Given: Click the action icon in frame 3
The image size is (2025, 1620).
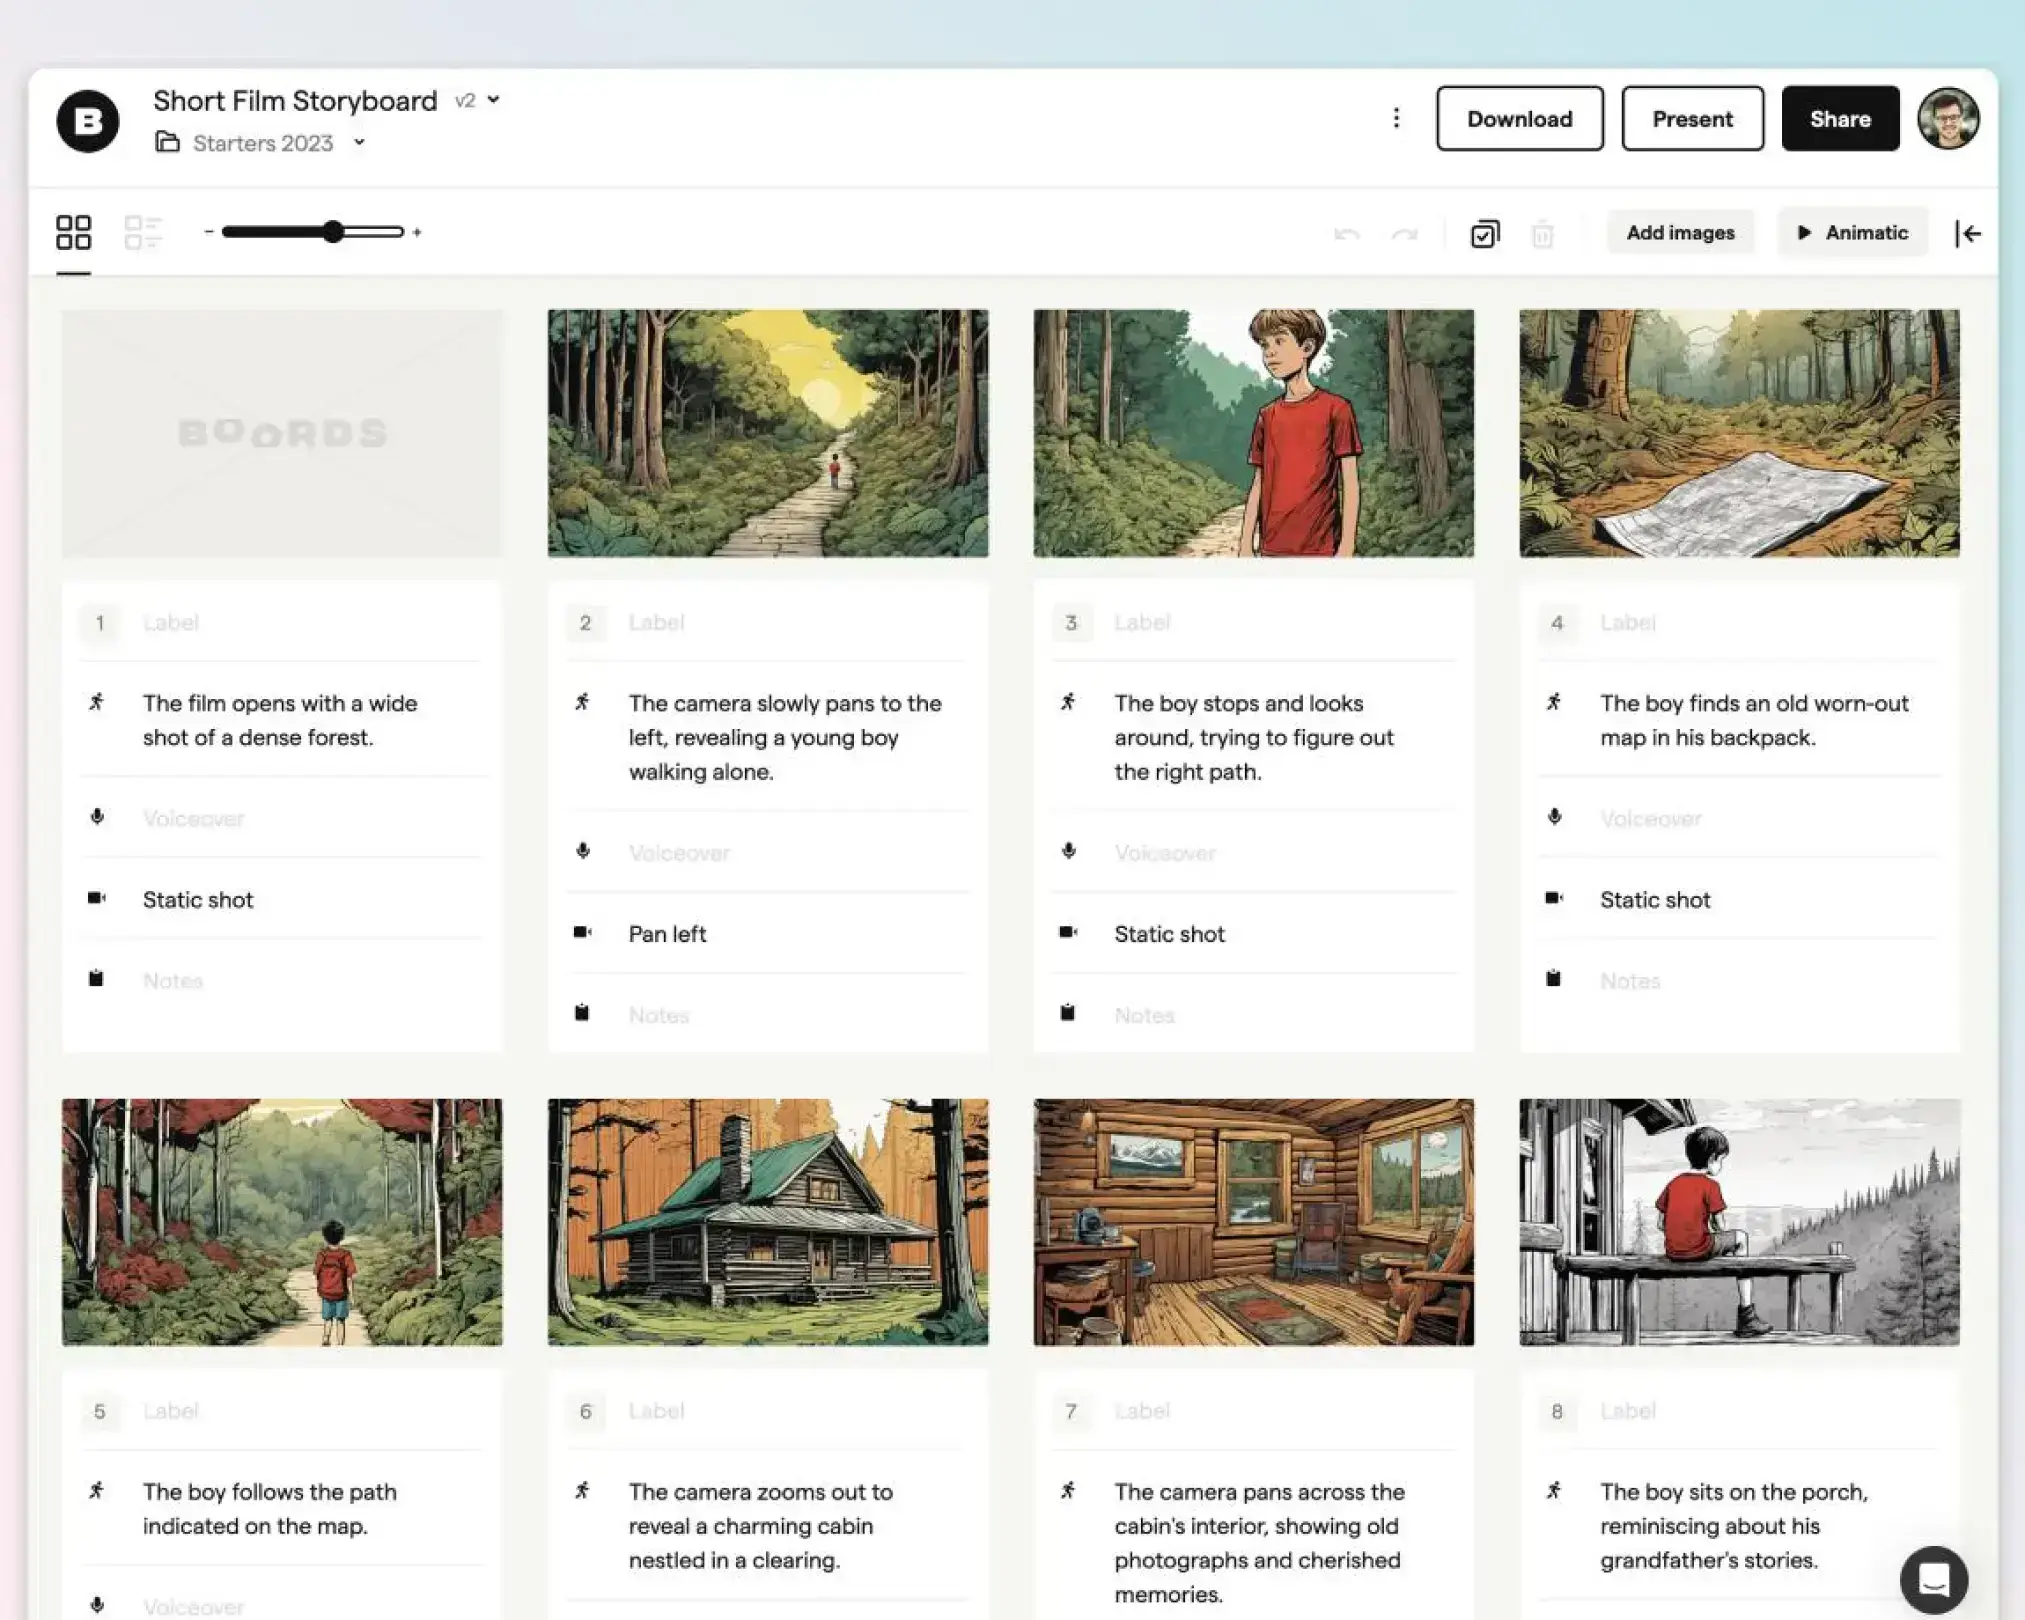Looking at the screenshot, I should coord(1069,702).
